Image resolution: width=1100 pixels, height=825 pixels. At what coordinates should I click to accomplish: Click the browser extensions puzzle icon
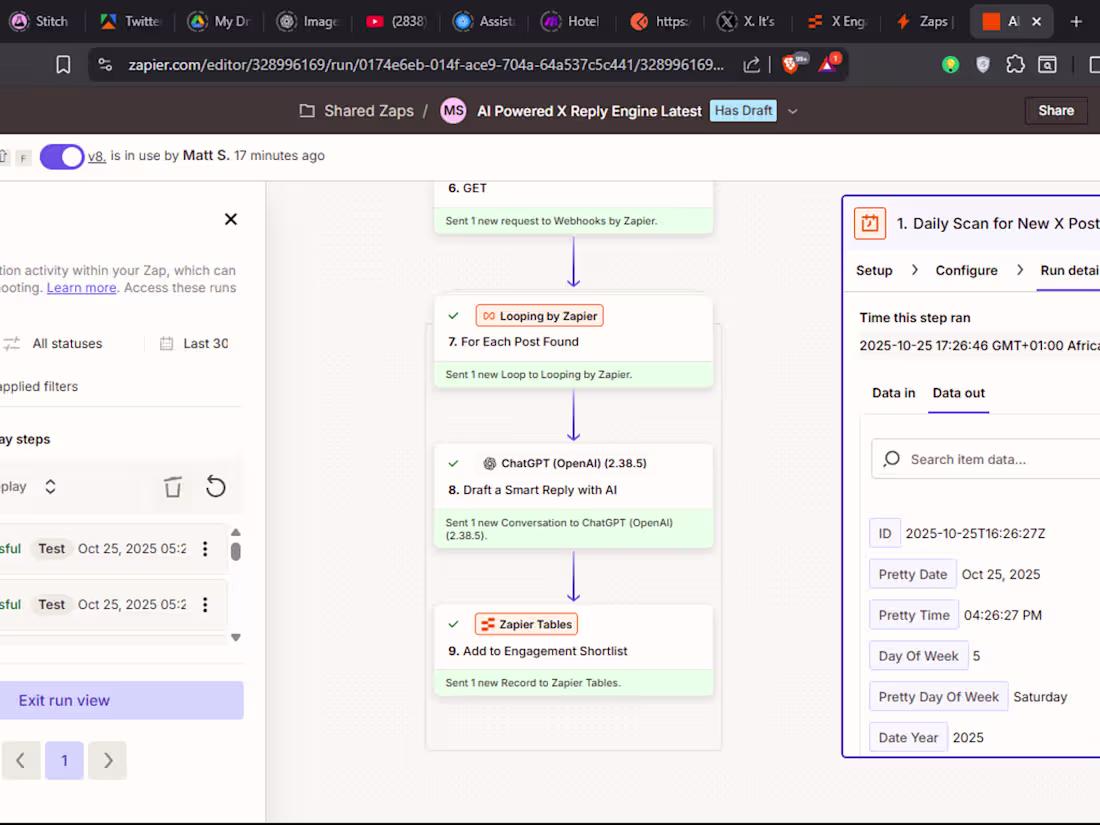[1015, 65]
